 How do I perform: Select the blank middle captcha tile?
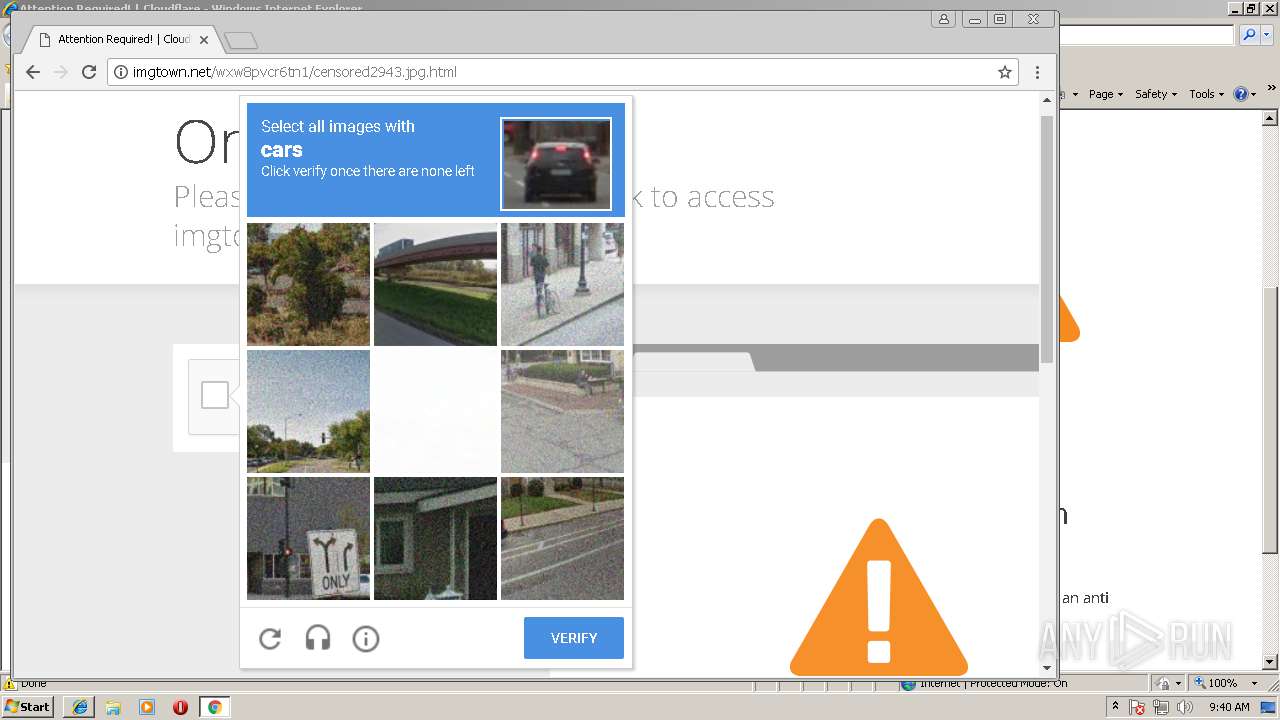(x=435, y=411)
